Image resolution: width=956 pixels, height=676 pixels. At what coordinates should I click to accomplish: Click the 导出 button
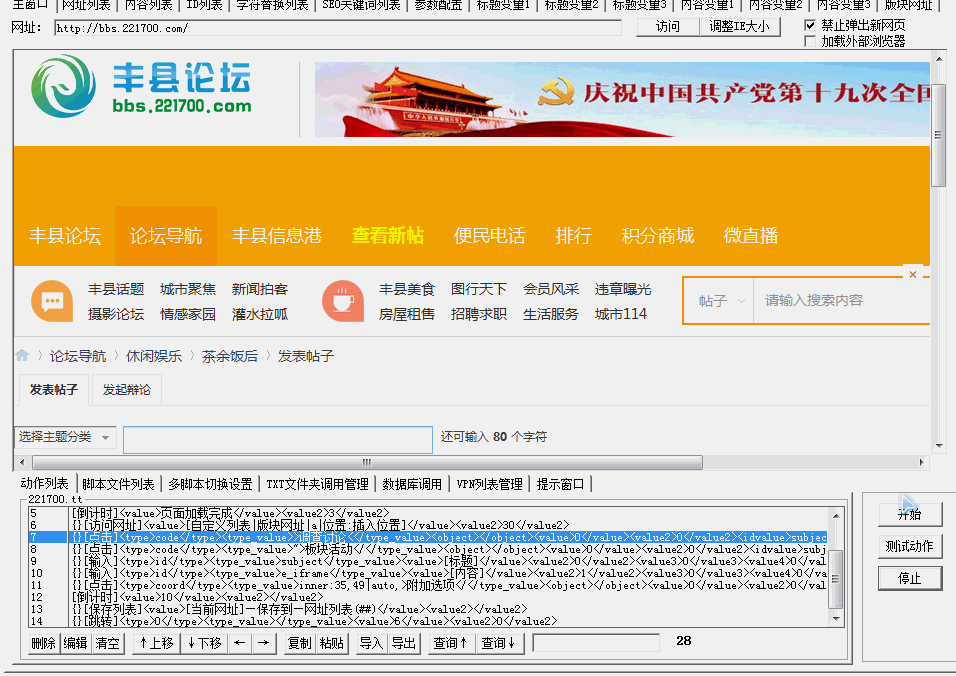click(x=404, y=643)
